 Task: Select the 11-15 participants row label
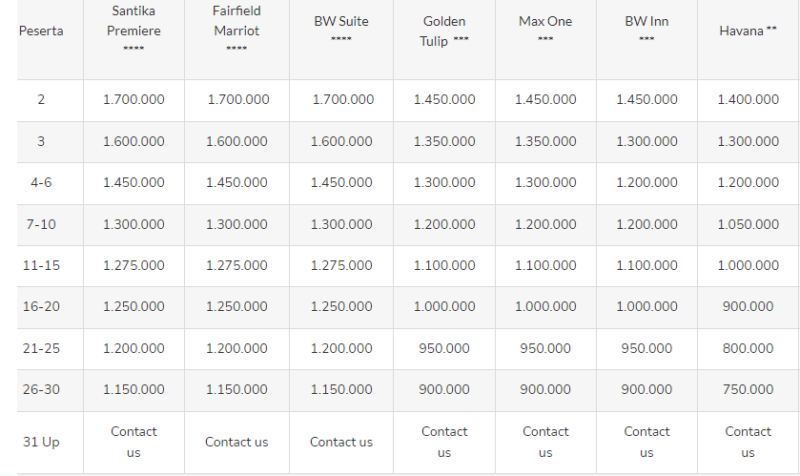(41, 265)
